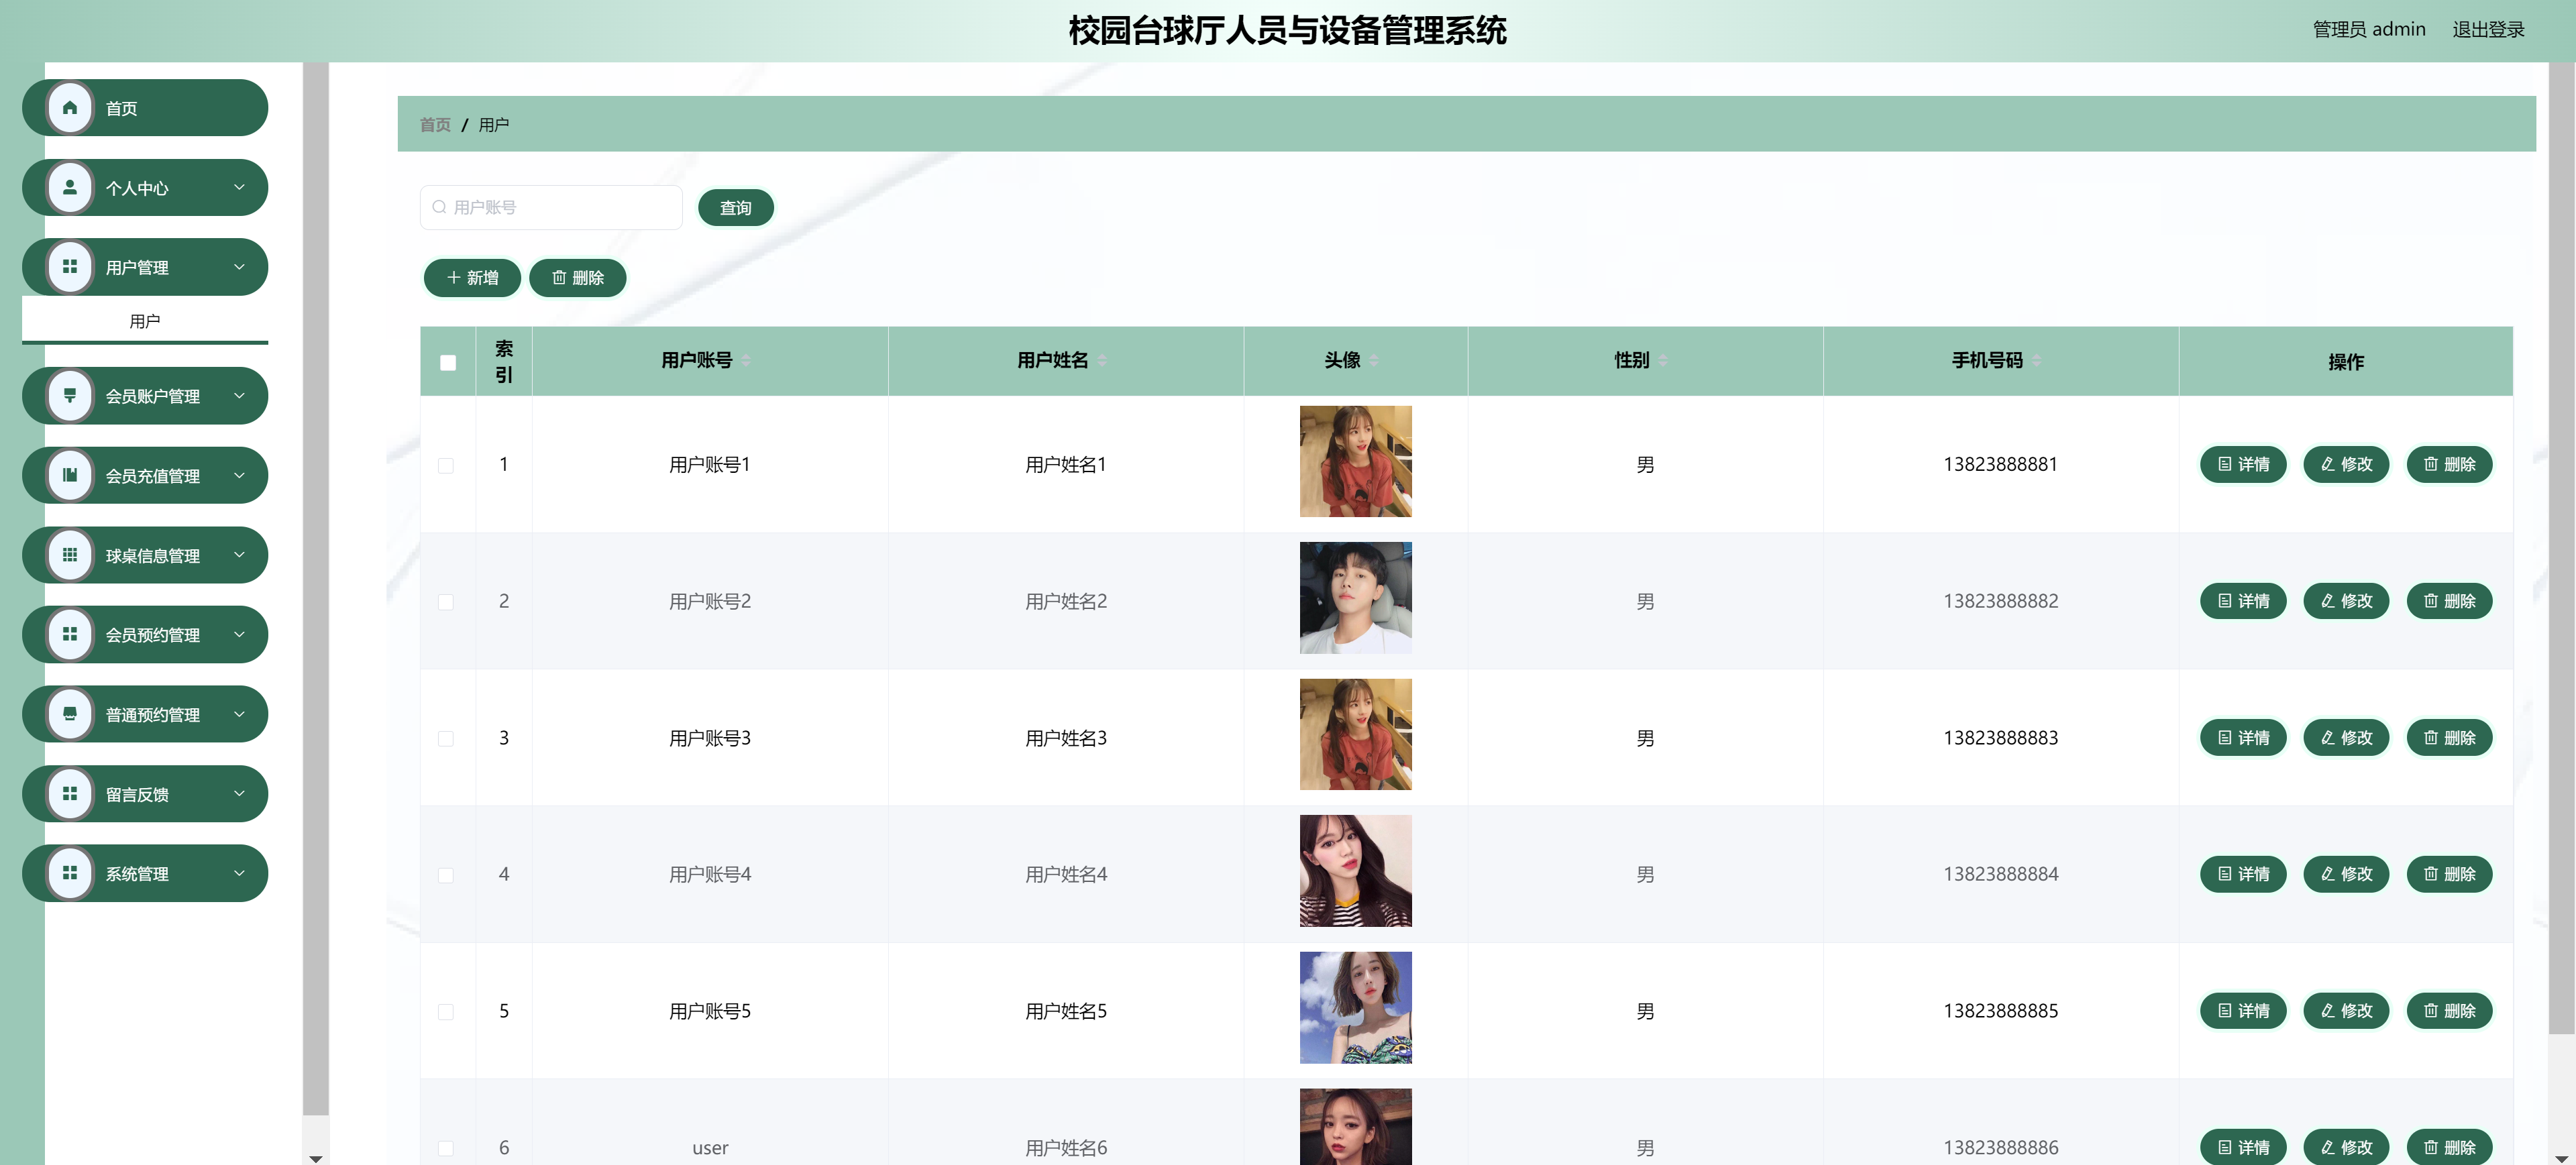The height and width of the screenshot is (1165, 2576).
Task: Click the 球桌信息管理 grid icon
Action: (x=70, y=555)
